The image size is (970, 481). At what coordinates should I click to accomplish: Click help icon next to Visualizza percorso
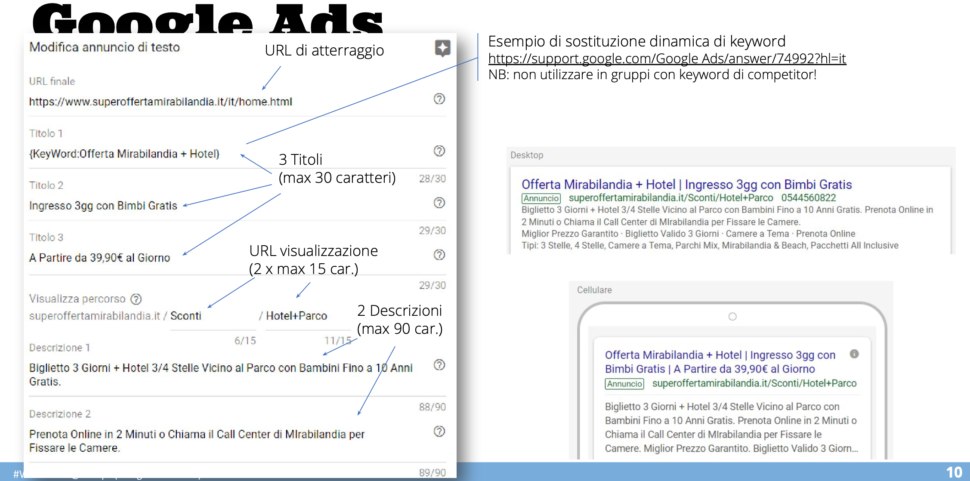coord(136,299)
